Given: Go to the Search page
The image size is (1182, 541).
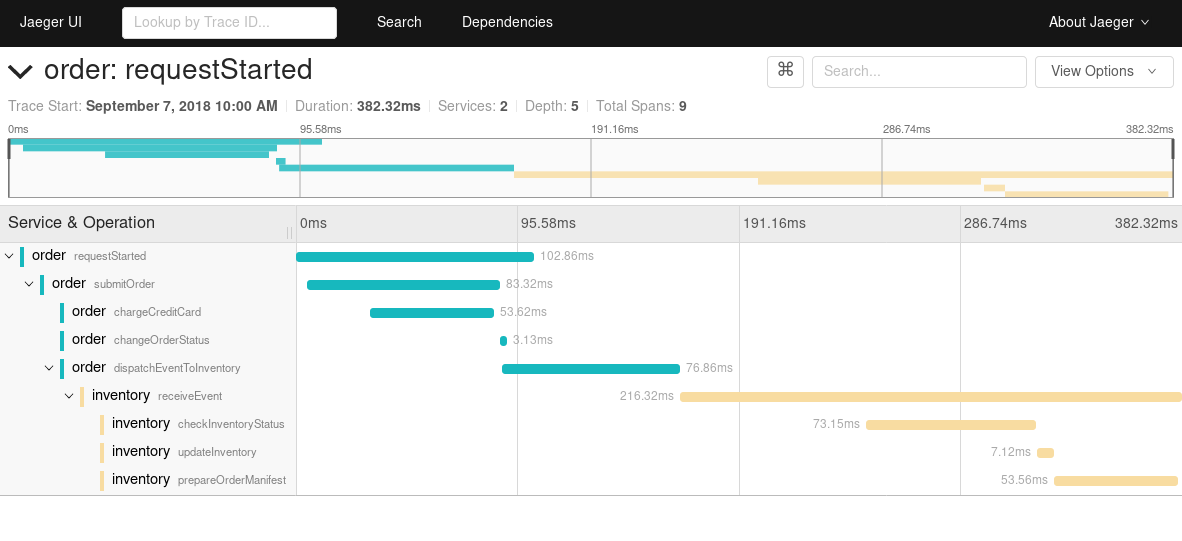Looking at the screenshot, I should click(x=399, y=22).
